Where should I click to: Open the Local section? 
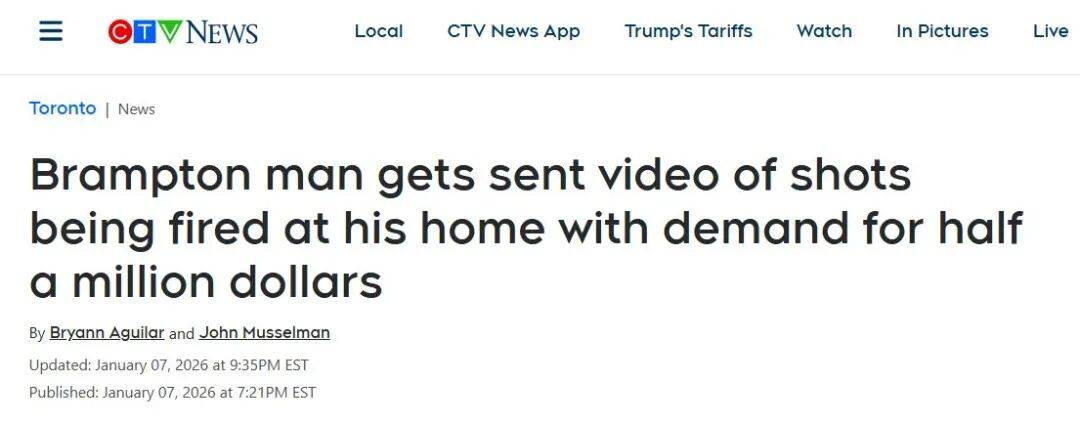click(x=378, y=31)
